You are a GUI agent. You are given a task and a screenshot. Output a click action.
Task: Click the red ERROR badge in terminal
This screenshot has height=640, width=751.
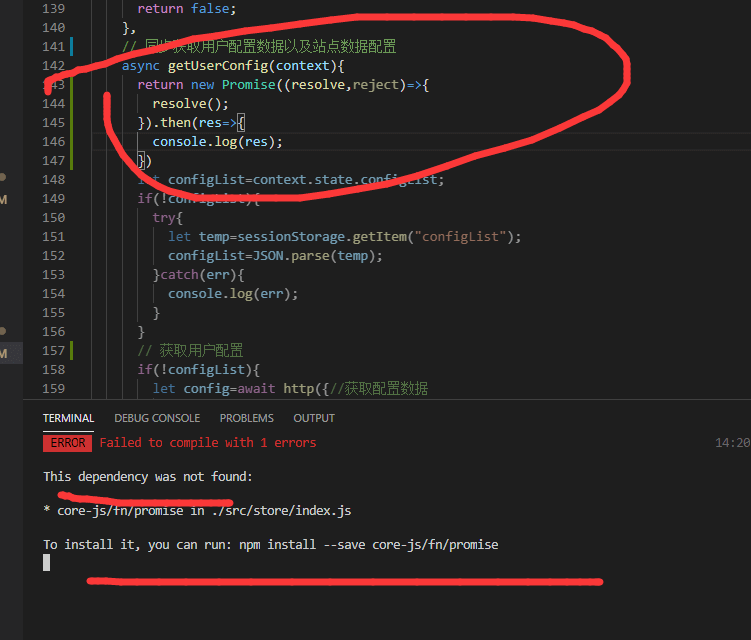coord(67,443)
